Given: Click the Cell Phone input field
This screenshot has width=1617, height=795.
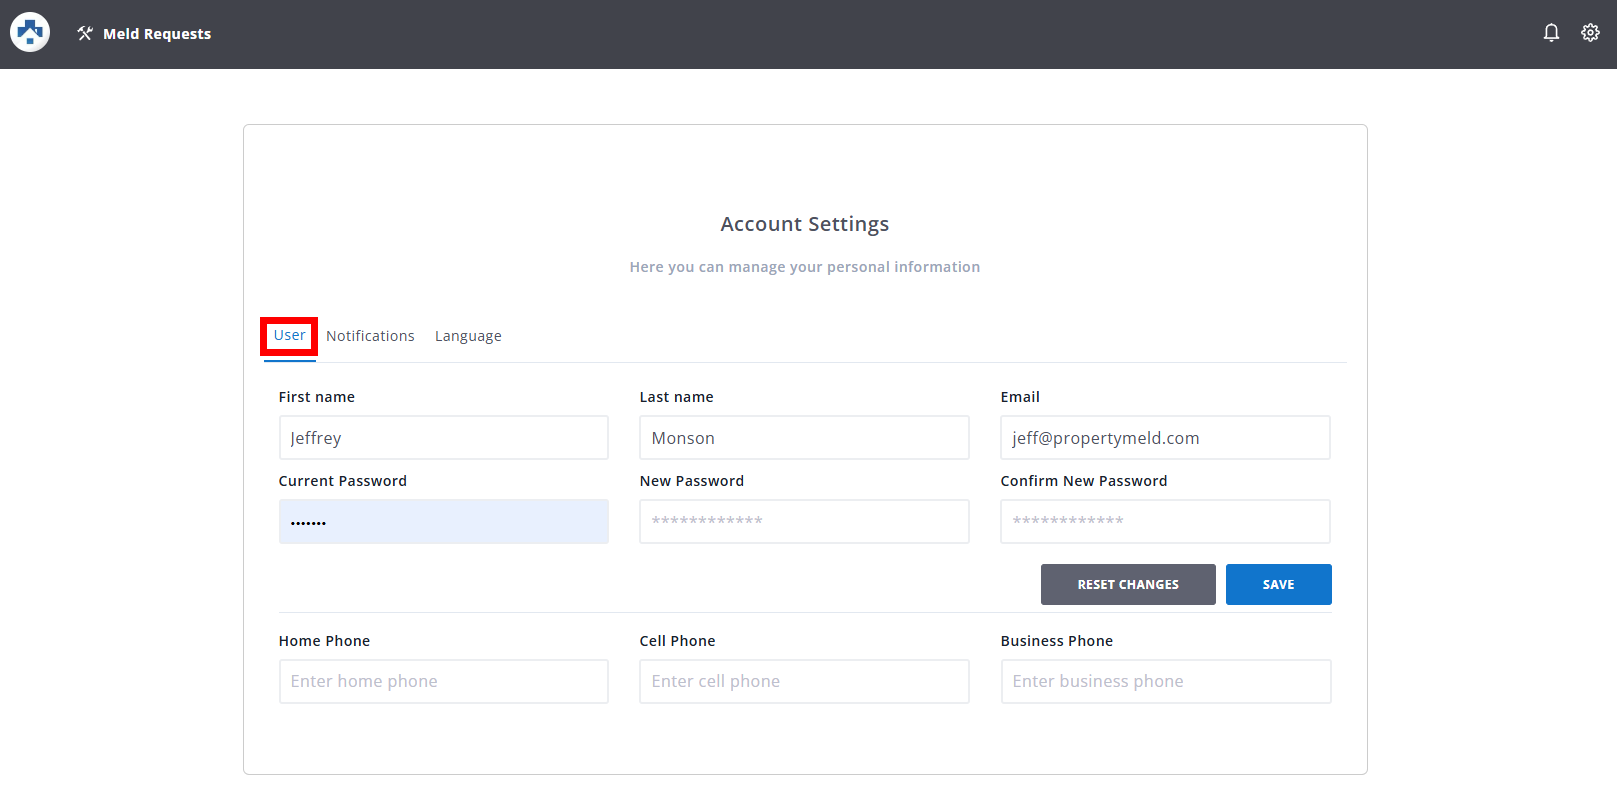Looking at the screenshot, I should 804,681.
